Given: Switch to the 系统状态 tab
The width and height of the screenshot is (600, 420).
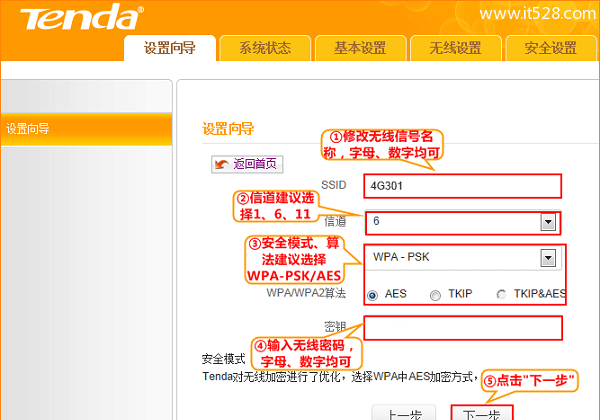Looking at the screenshot, I should [x=265, y=48].
